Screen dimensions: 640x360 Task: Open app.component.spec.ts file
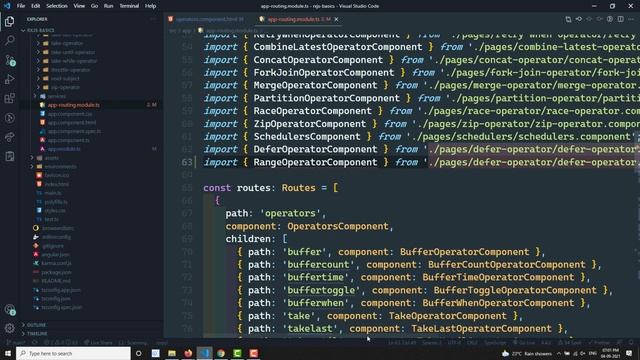pos(74,131)
